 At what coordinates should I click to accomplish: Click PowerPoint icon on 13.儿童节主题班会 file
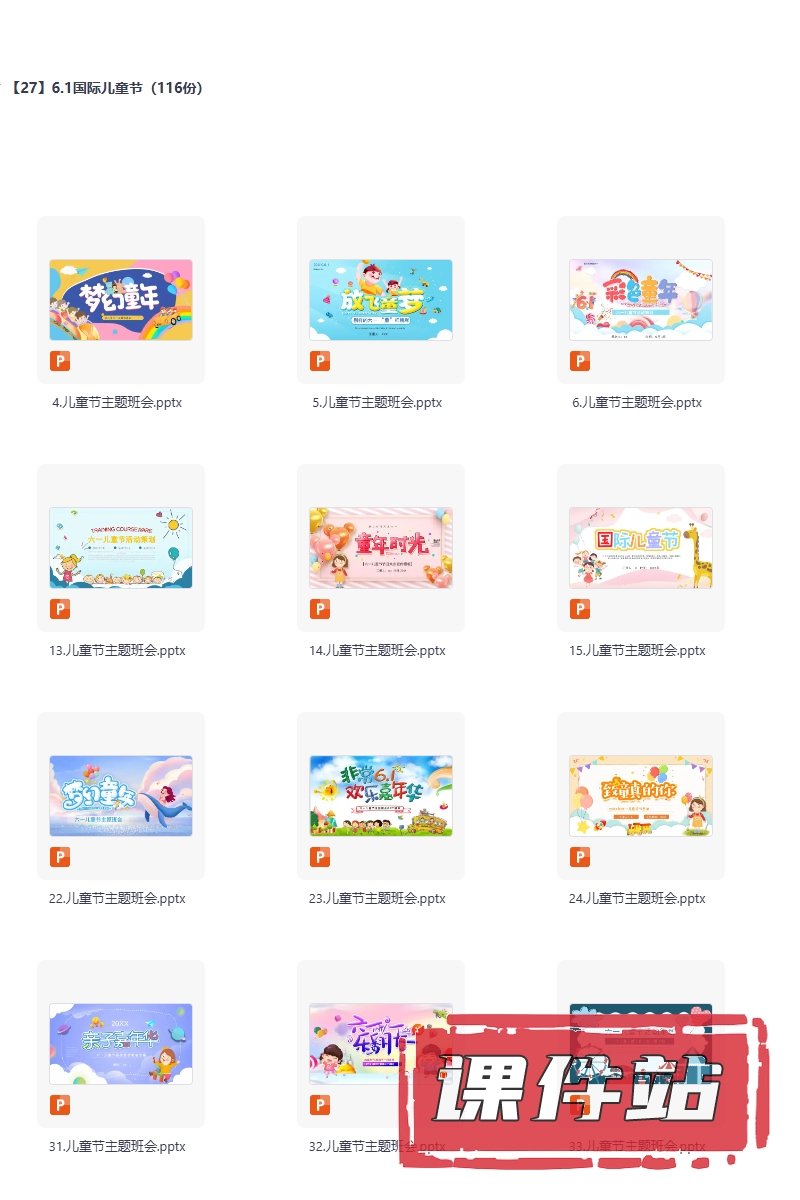(x=60, y=609)
